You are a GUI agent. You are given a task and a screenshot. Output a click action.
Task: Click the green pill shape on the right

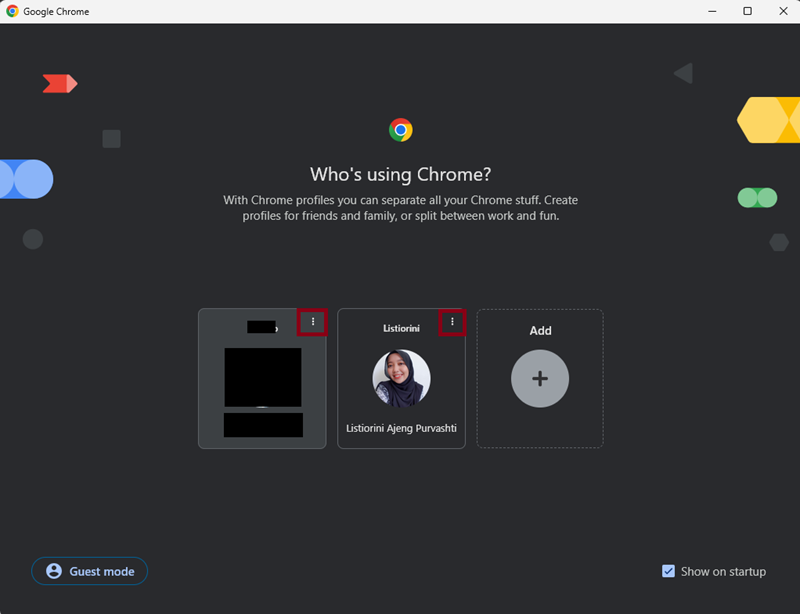coord(757,197)
